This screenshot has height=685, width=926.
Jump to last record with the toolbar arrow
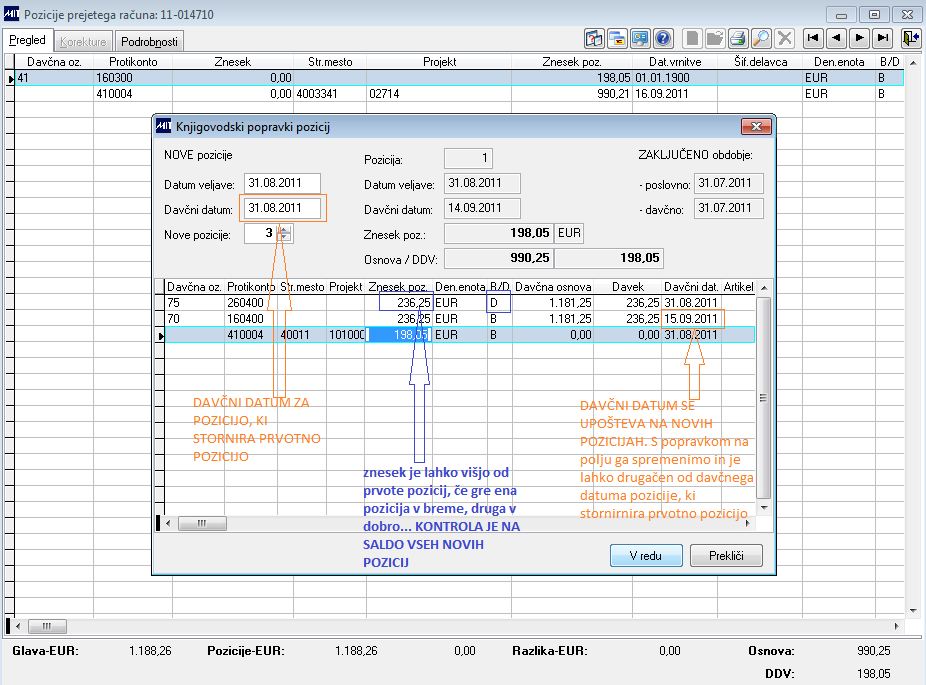tap(883, 39)
